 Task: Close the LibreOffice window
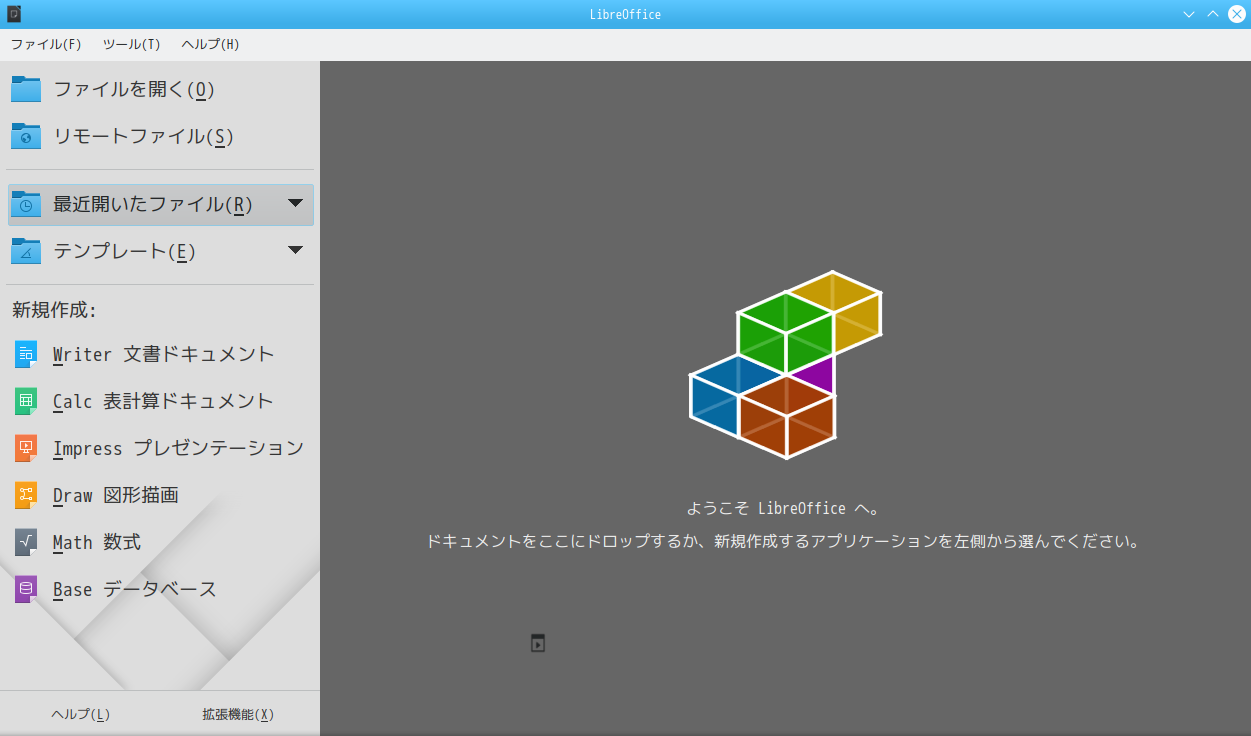(1237, 14)
